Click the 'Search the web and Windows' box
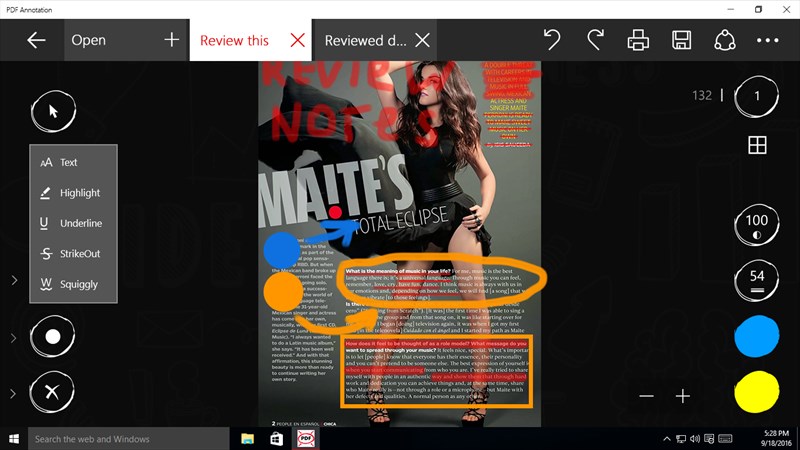Screen dimensions: 800x450 click(129, 439)
